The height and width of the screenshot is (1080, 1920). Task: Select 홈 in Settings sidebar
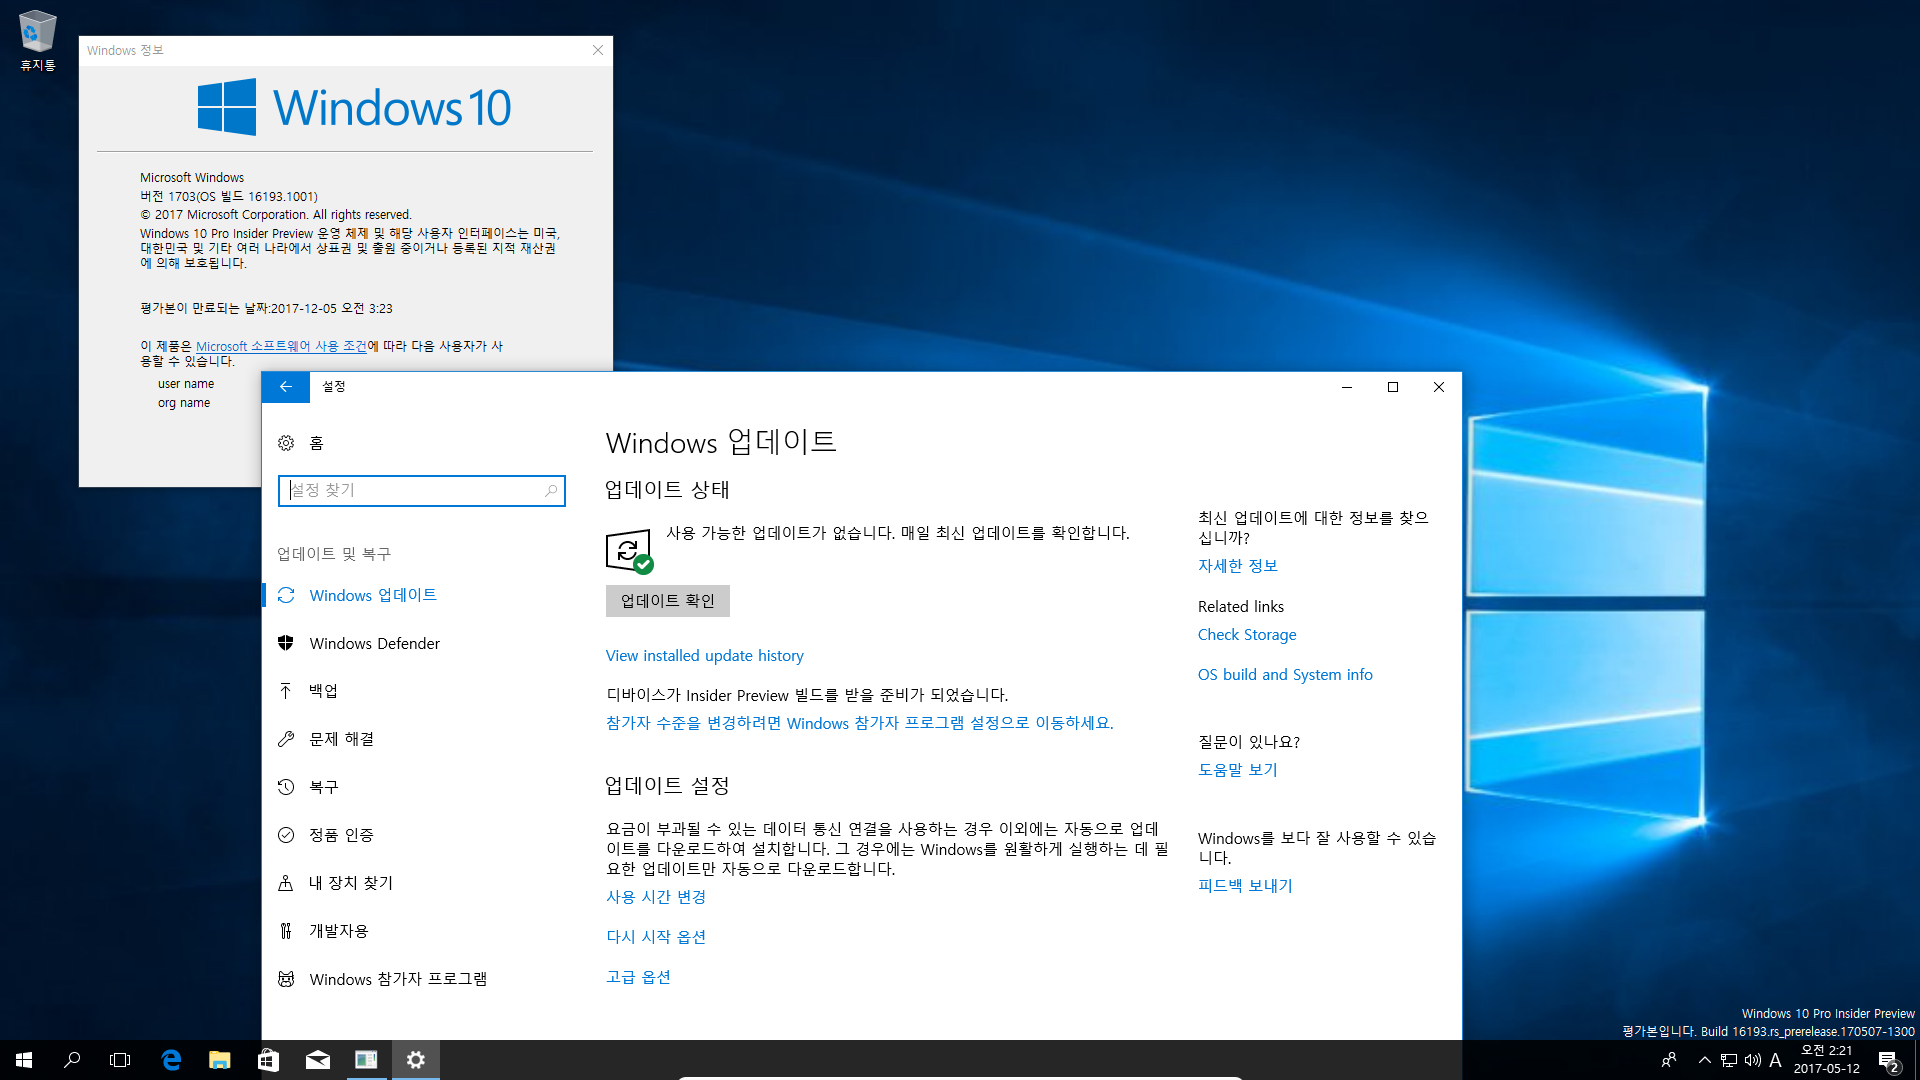(x=317, y=443)
